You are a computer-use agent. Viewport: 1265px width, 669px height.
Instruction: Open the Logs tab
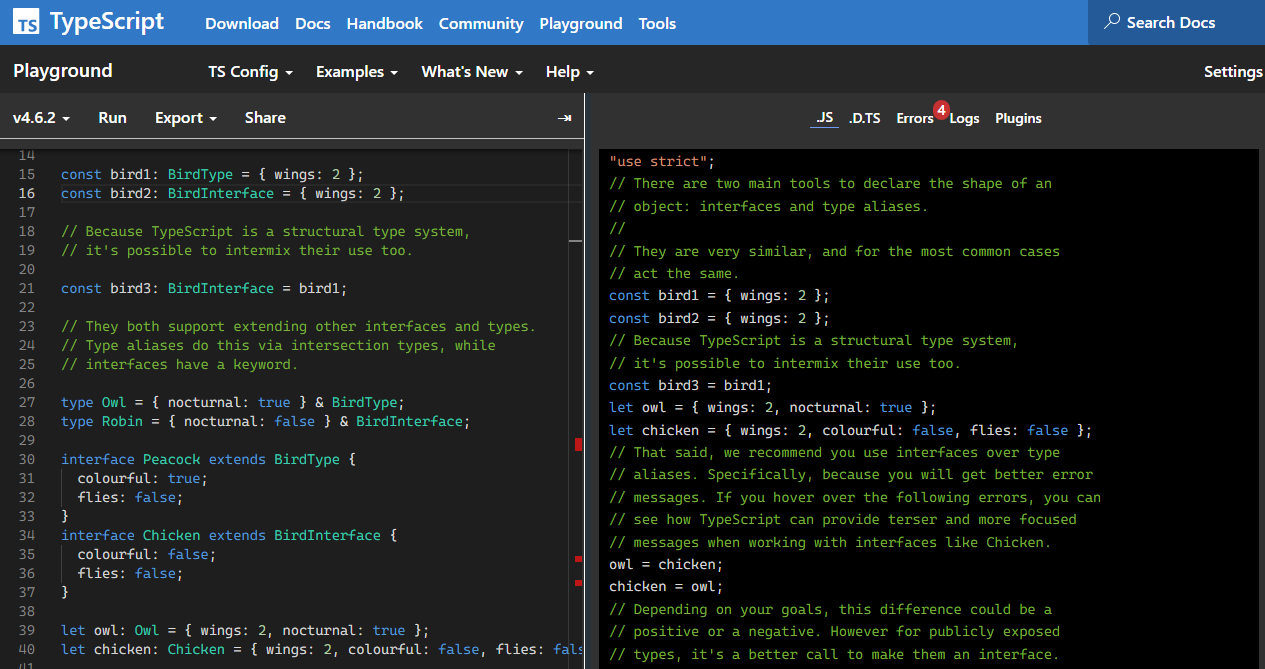pyautogui.click(x=964, y=118)
